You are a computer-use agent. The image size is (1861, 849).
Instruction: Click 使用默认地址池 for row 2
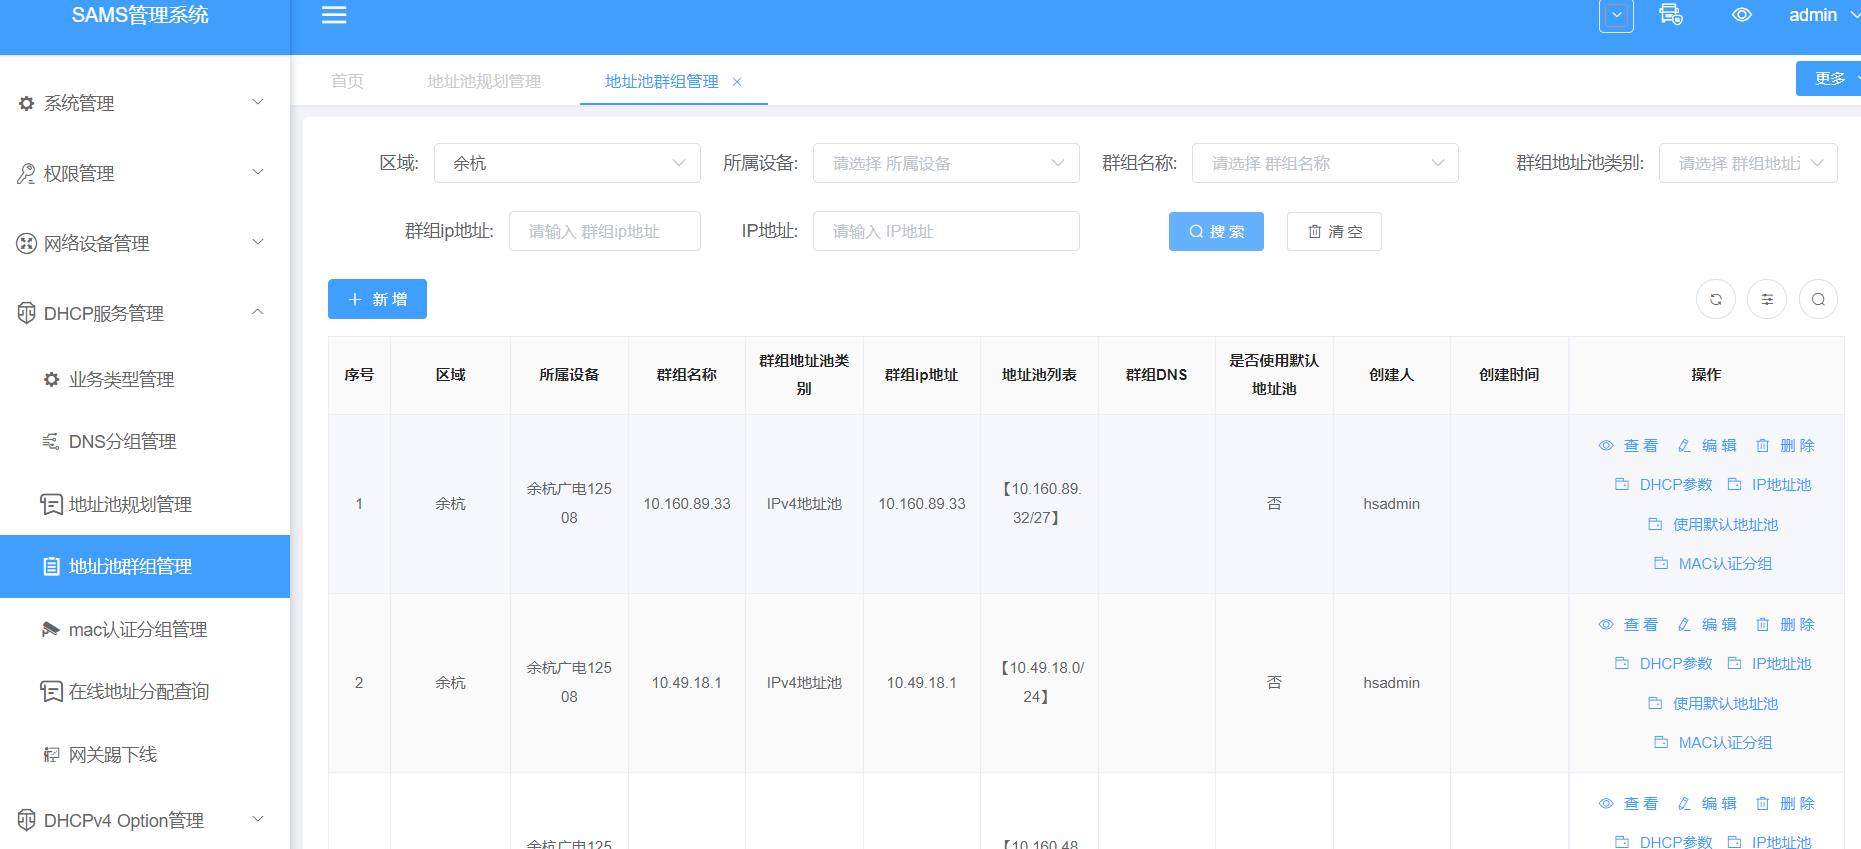(x=1713, y=703)
